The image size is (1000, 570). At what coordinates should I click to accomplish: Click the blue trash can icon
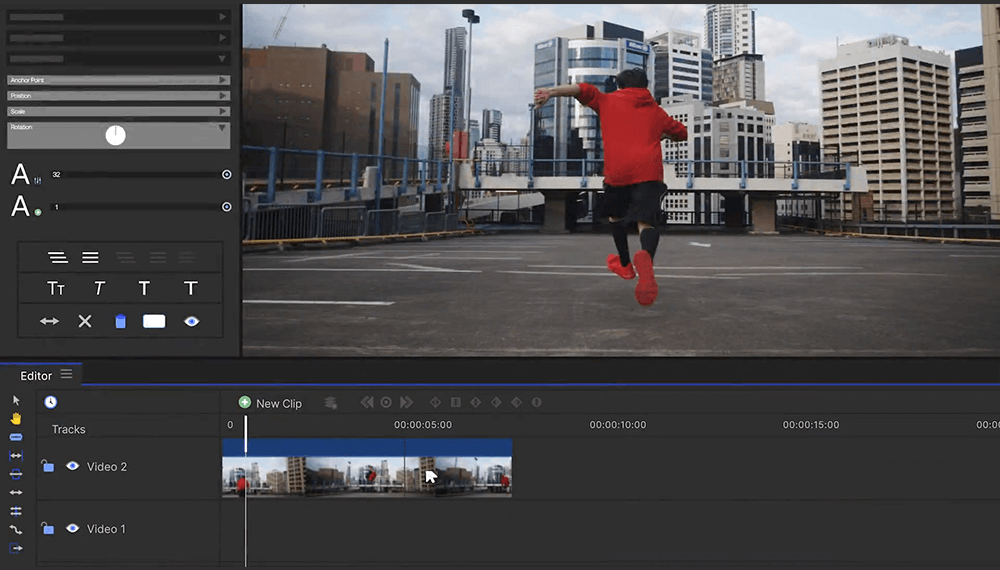(121, 321)
